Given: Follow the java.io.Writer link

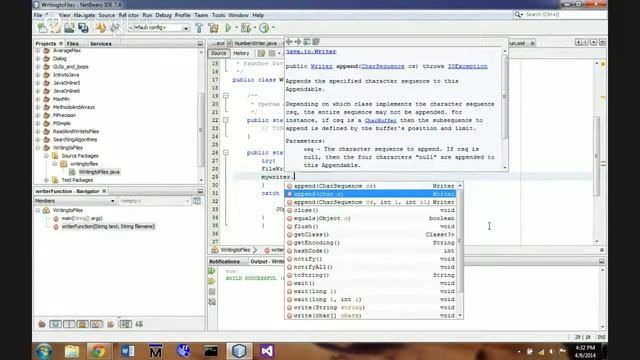Looking at the screenshot, I should pos(311,51).
